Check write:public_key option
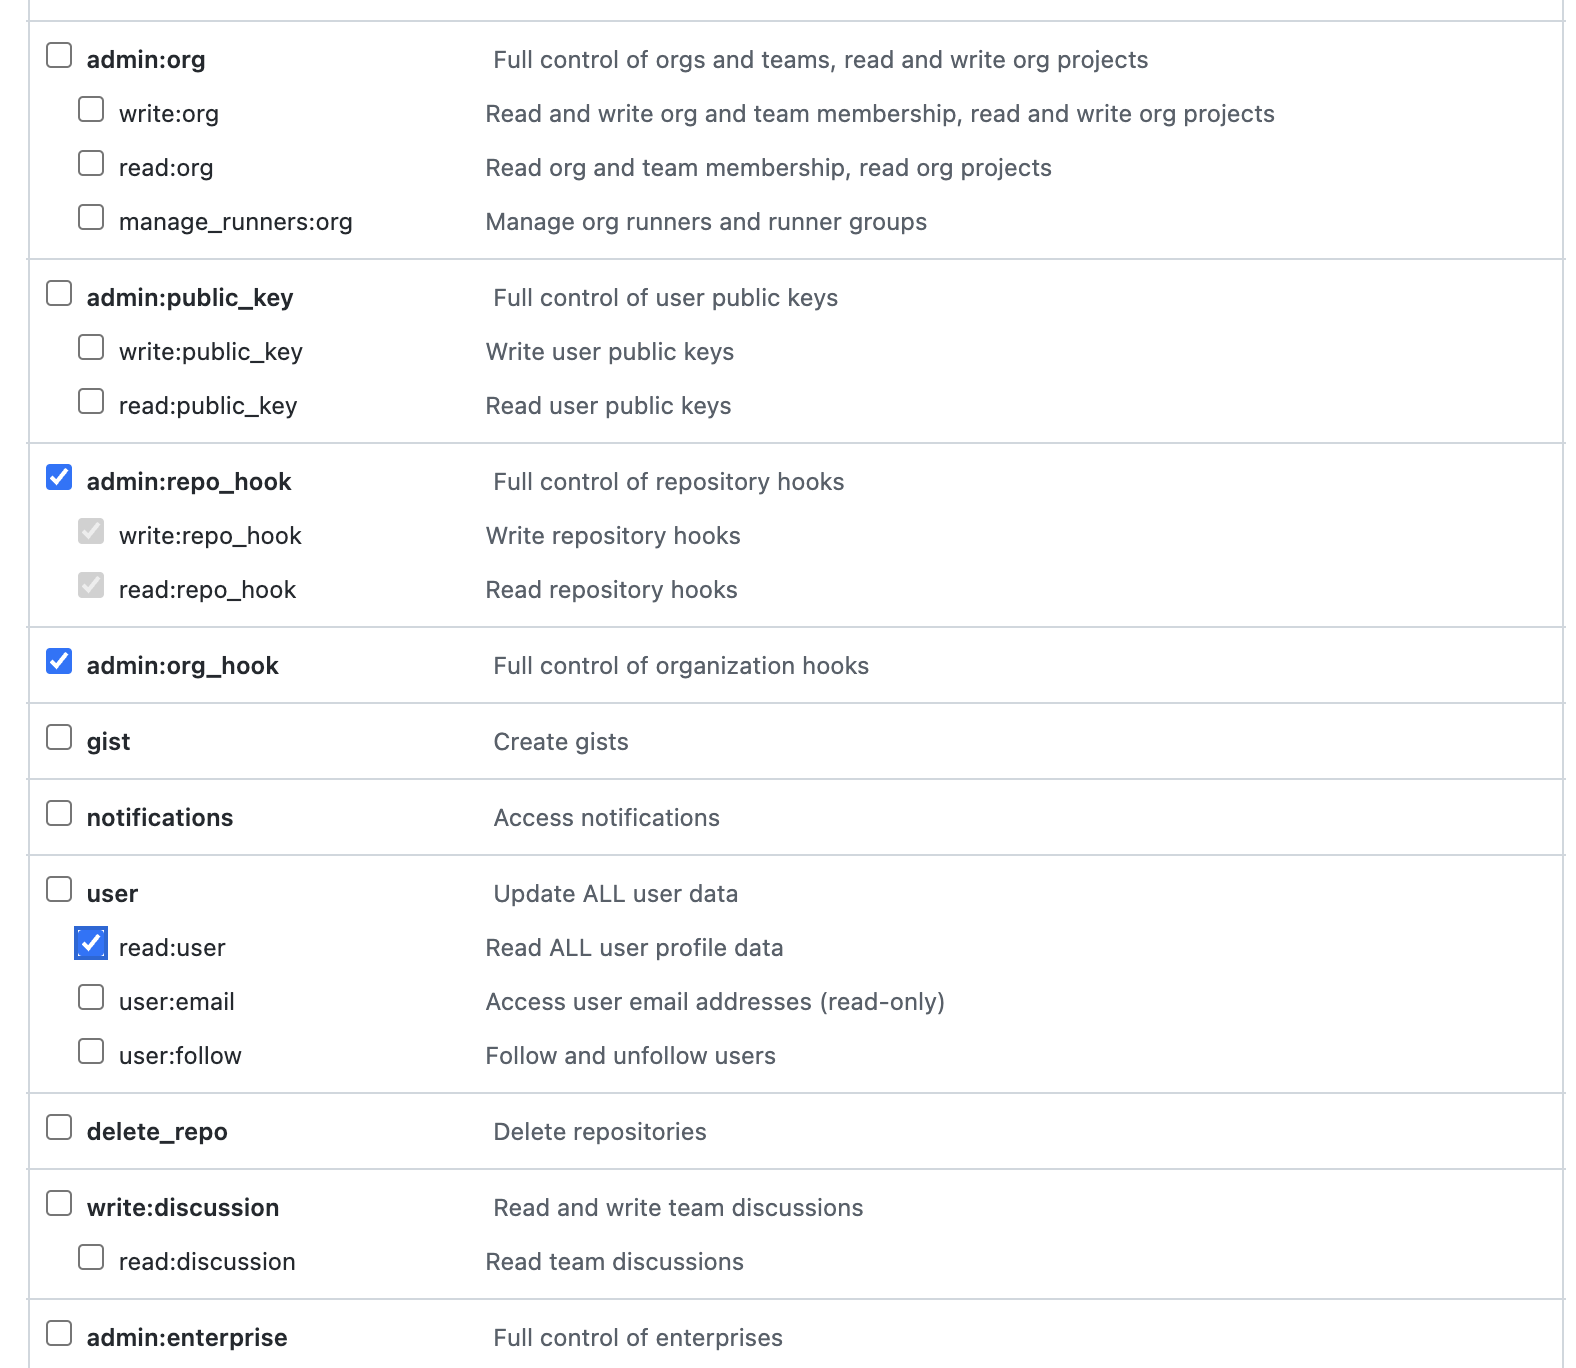Viewport: 1576px width, 1368px height. click(x=91, y=347)
